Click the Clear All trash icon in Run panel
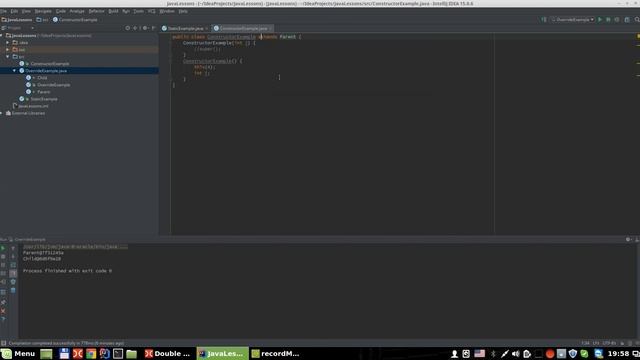This screenshot has height=360, width=640. coord(13,290)
